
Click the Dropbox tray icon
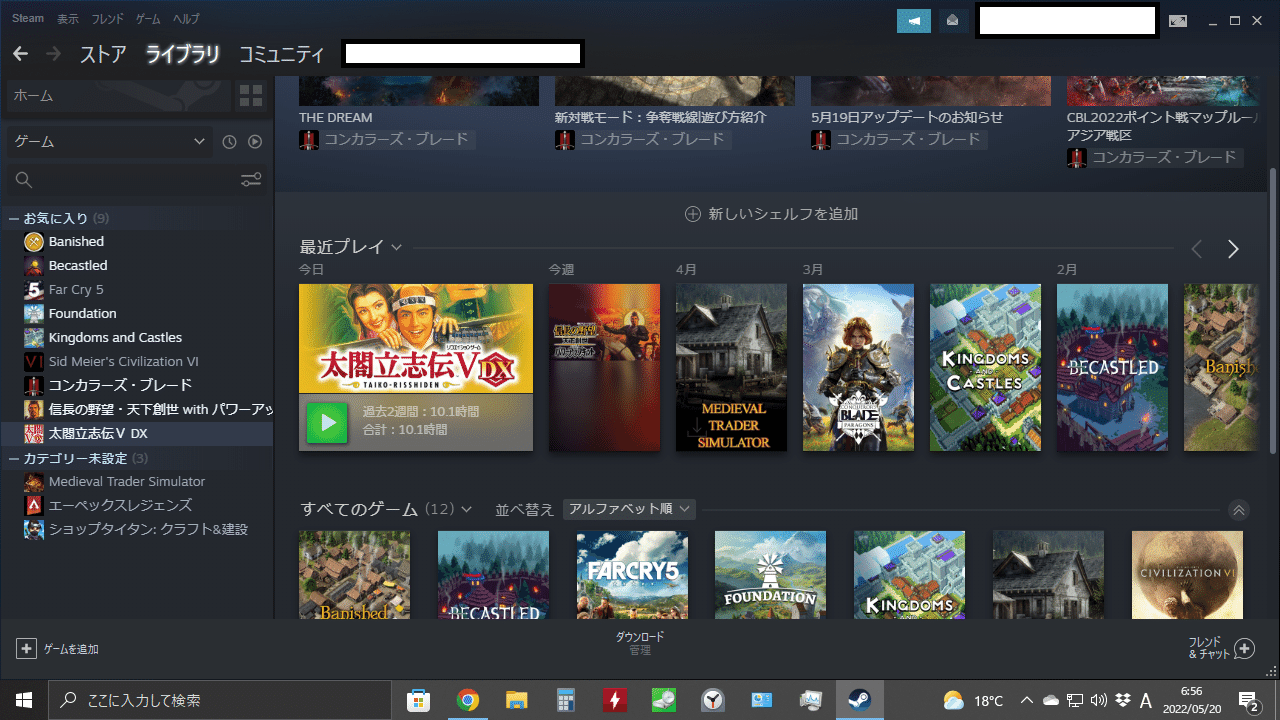(1122, 700)
